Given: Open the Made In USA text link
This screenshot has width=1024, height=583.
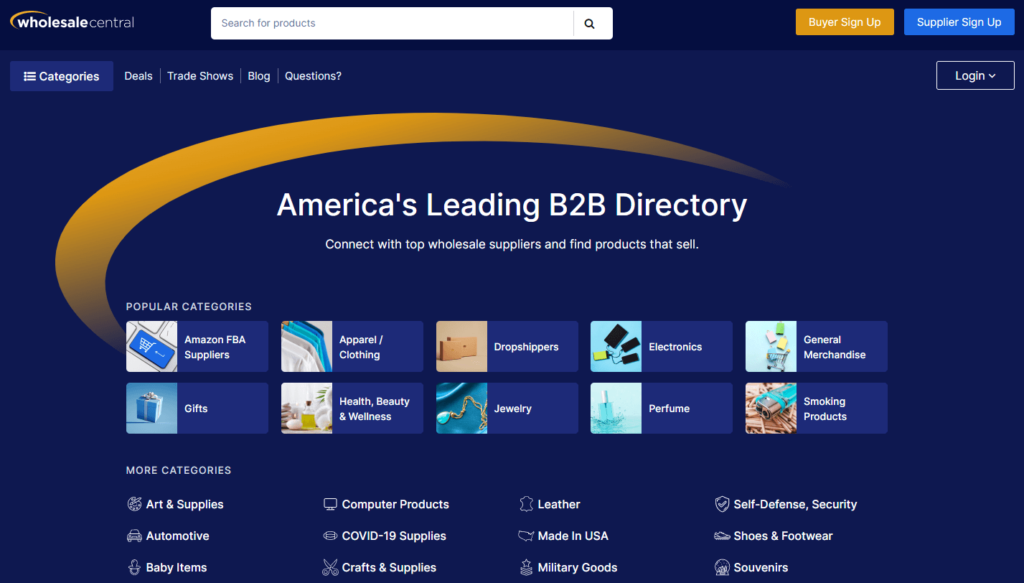Looking at the screenshot, I should click(573, 536).
